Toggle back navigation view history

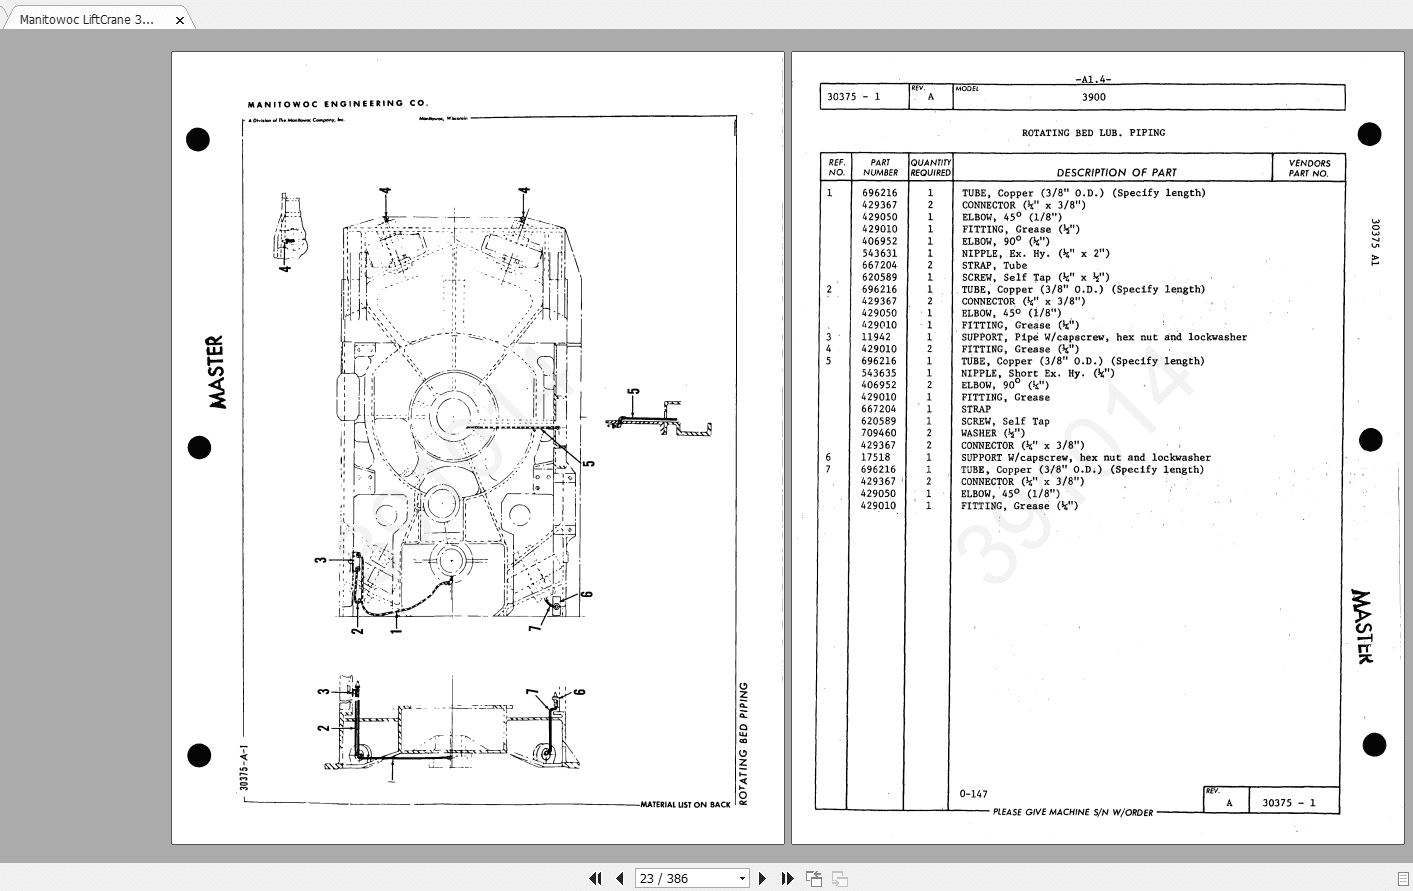[x=813, y=878]
